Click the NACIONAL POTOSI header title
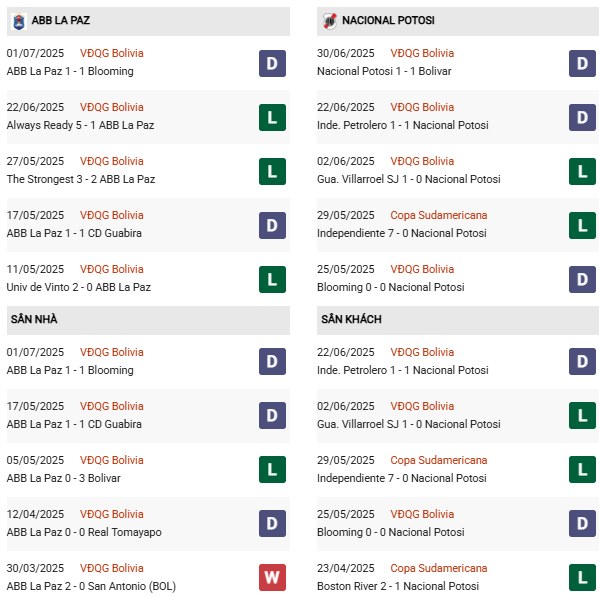Image resolution: width=599 pixels, height=597 pixels. coord(388,20)
